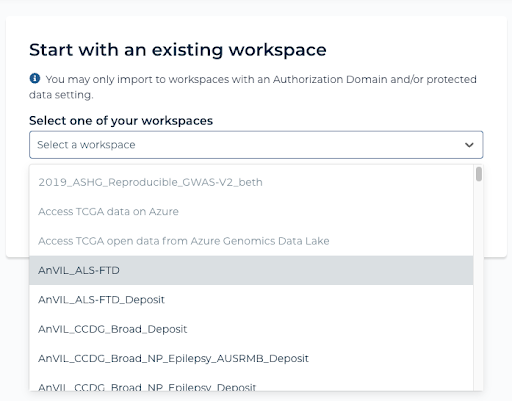Choose AnVIL_CCDG_Broad_NP_Epilepsy_Deposit option
512x401 pixels.
[251, 383]
